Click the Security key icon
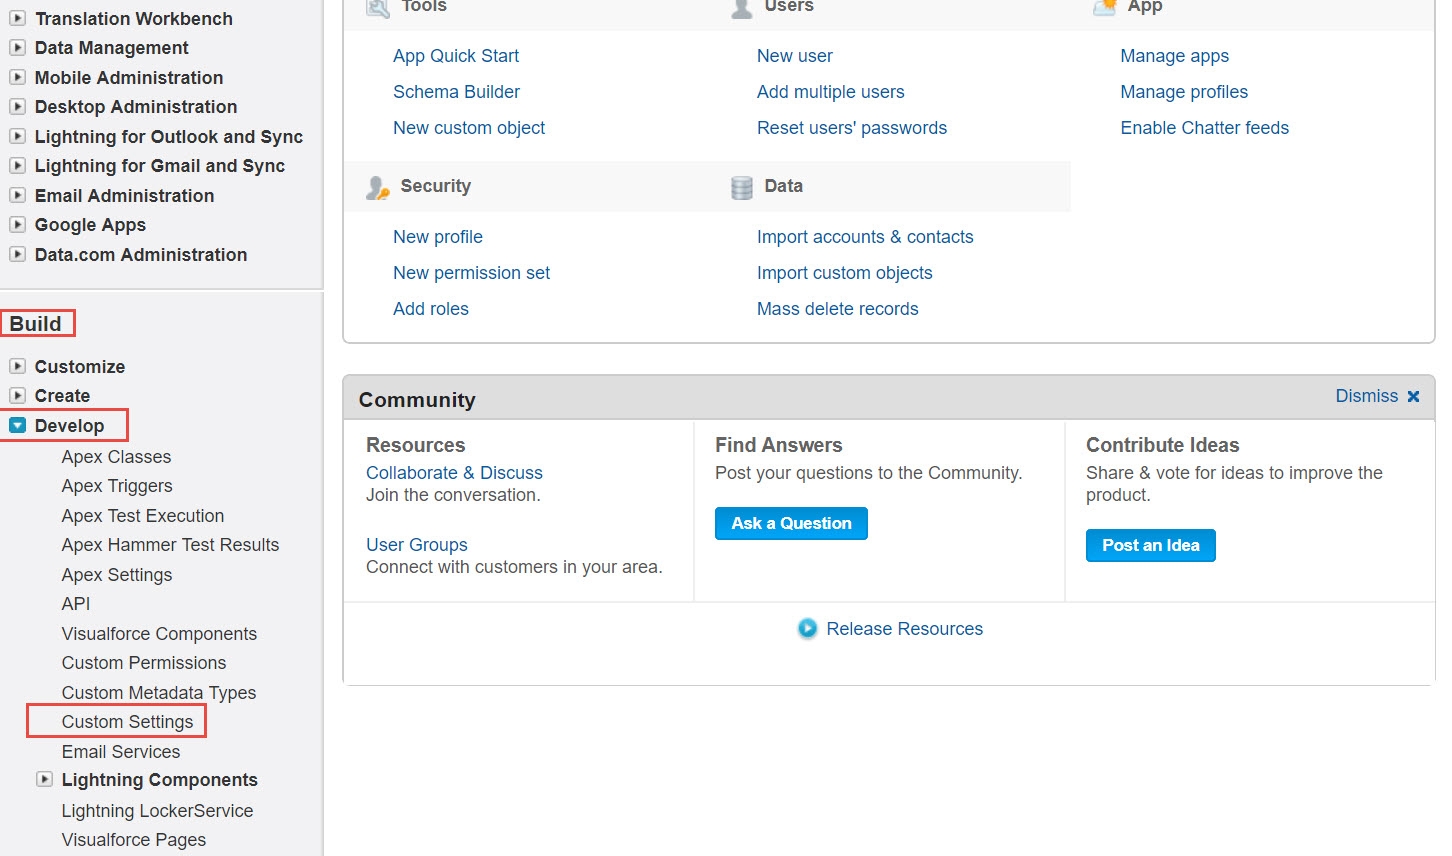This screenshot has height=856, width=1452. point(377,187)
